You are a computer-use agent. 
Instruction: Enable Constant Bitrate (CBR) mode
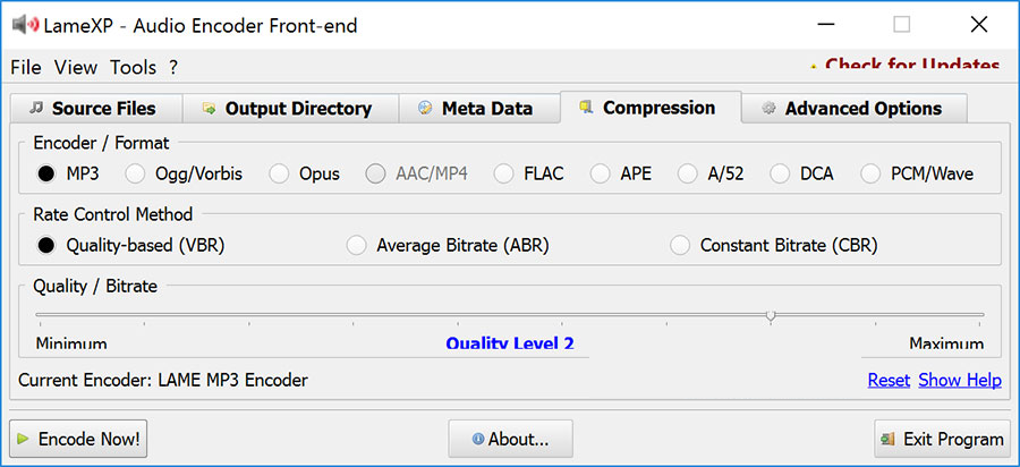[x=680, y=245]
